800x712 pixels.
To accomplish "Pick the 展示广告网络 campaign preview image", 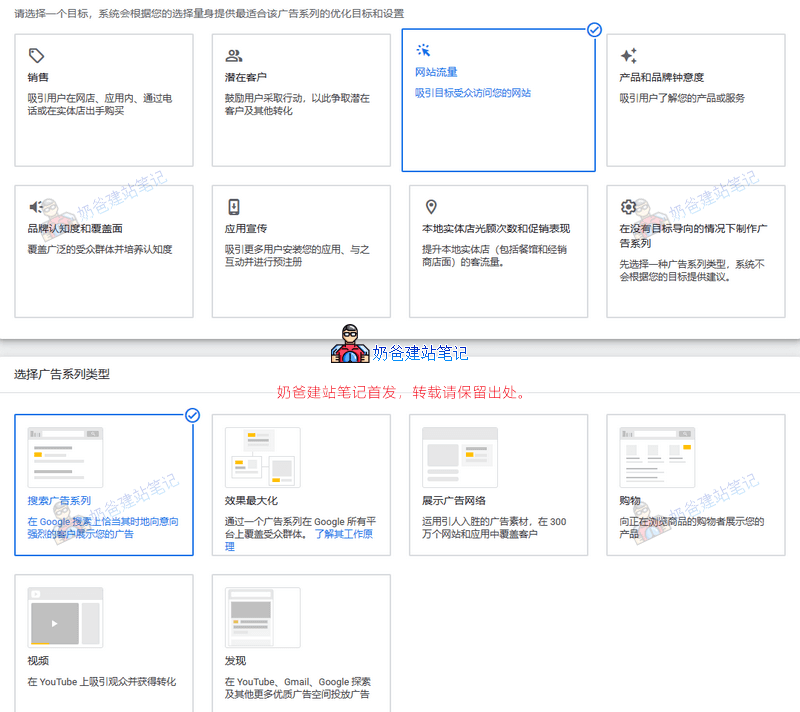I will 459,457.
